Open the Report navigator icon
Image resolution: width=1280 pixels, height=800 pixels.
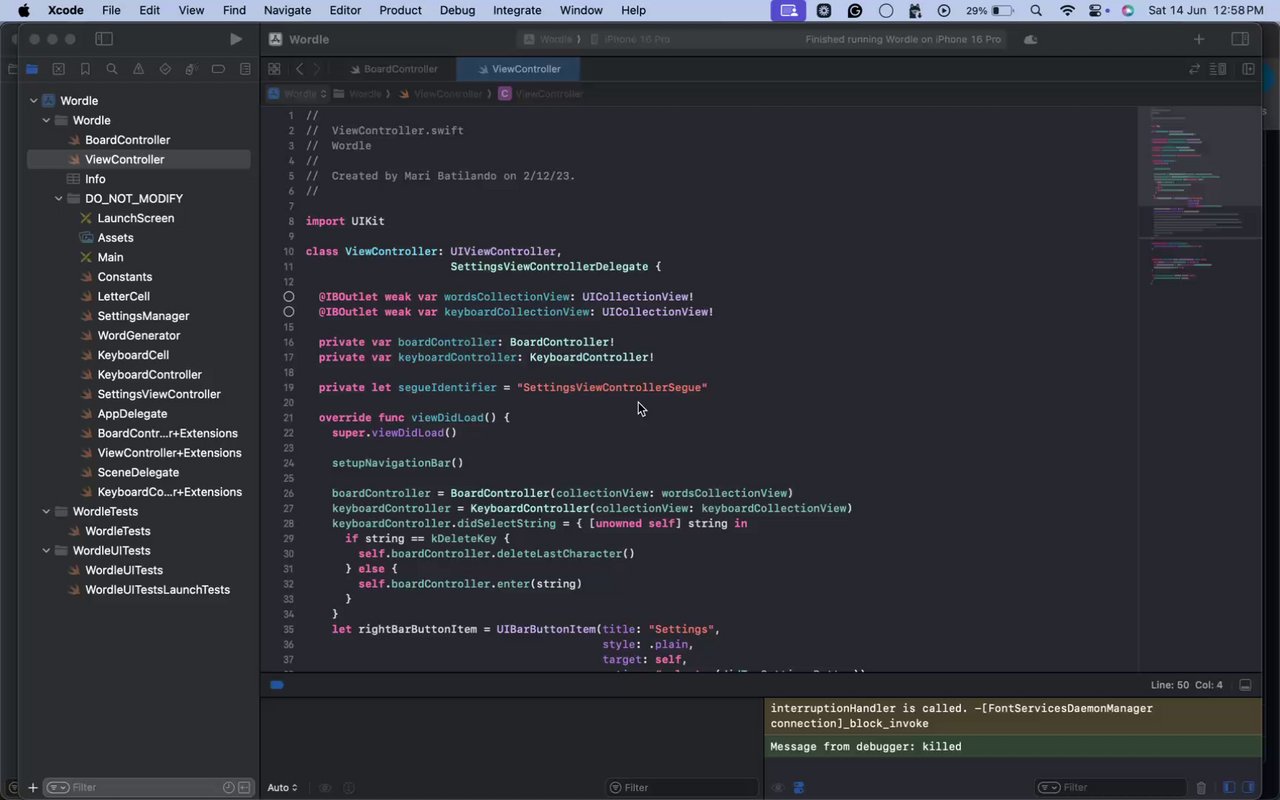click(245, 69)
